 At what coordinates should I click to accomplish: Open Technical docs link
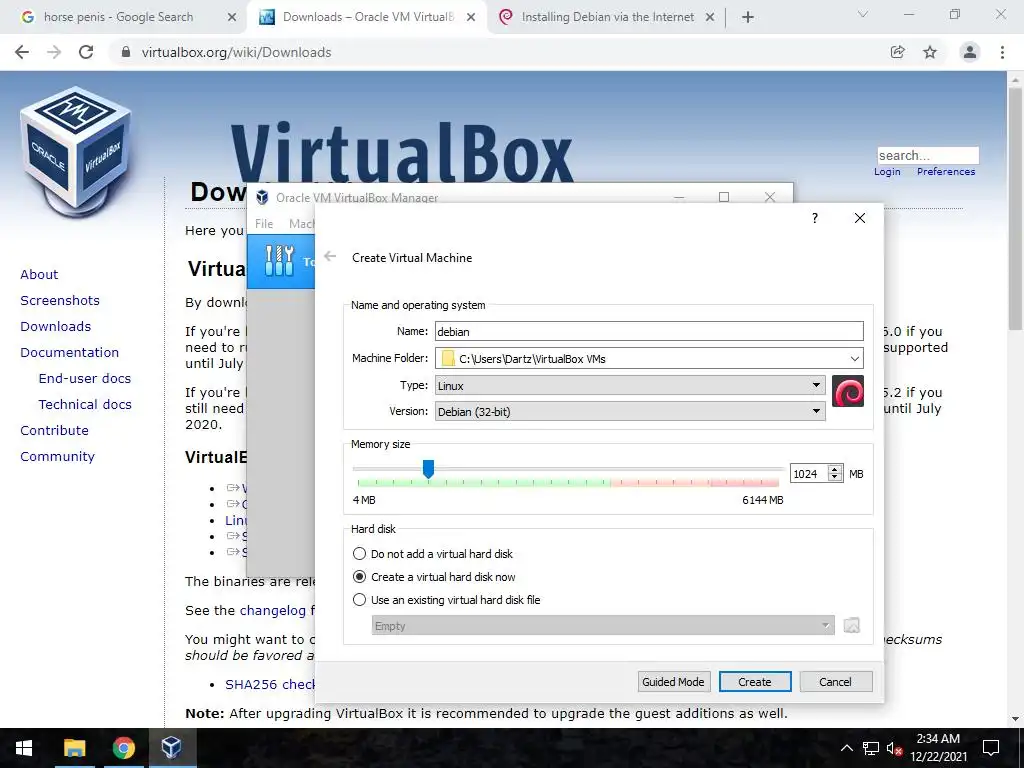[85, 404]
